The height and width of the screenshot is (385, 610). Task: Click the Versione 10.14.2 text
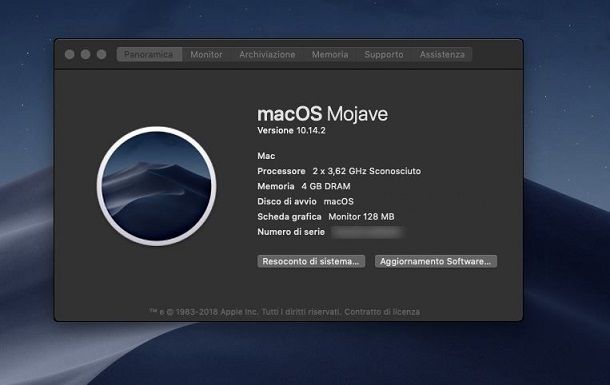(291, 131)
